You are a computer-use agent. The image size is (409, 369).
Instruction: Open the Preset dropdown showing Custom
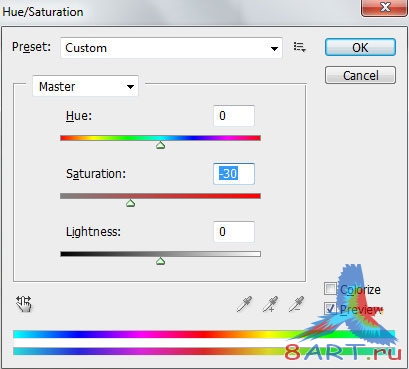[x=171, y=48]
